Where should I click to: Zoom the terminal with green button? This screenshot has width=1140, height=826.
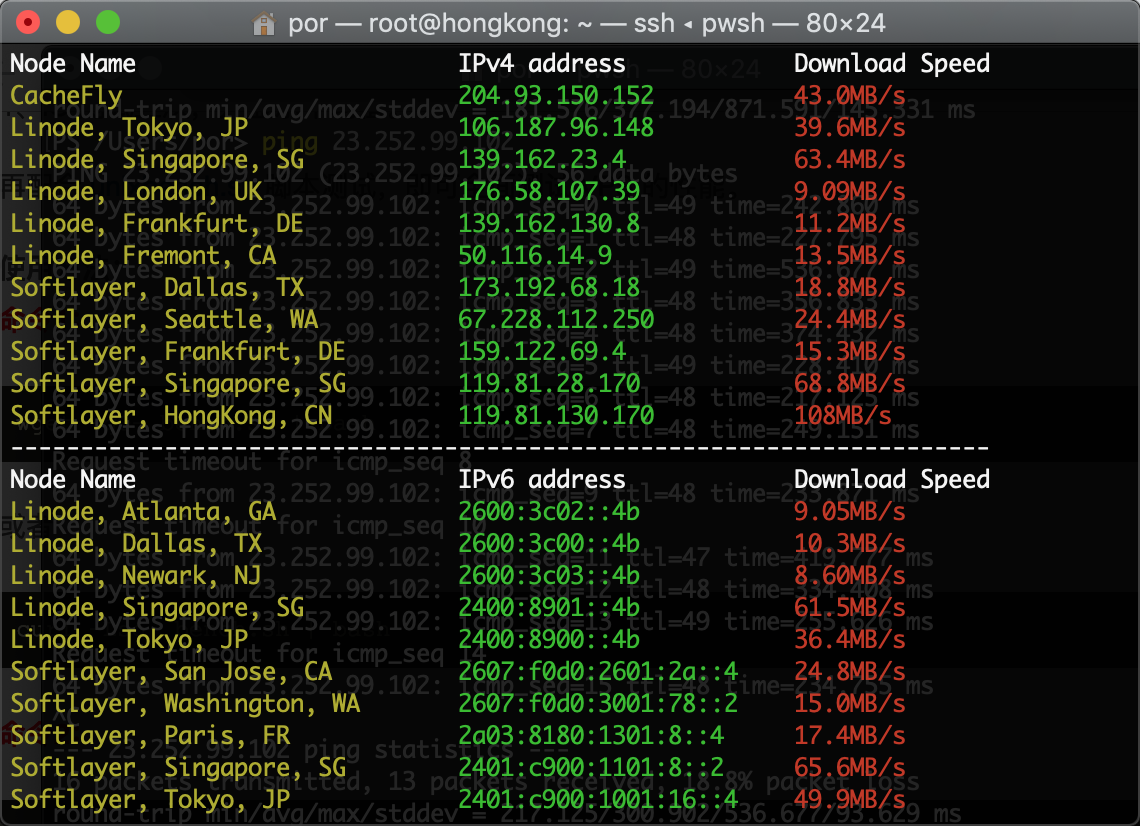pos(108,23)
